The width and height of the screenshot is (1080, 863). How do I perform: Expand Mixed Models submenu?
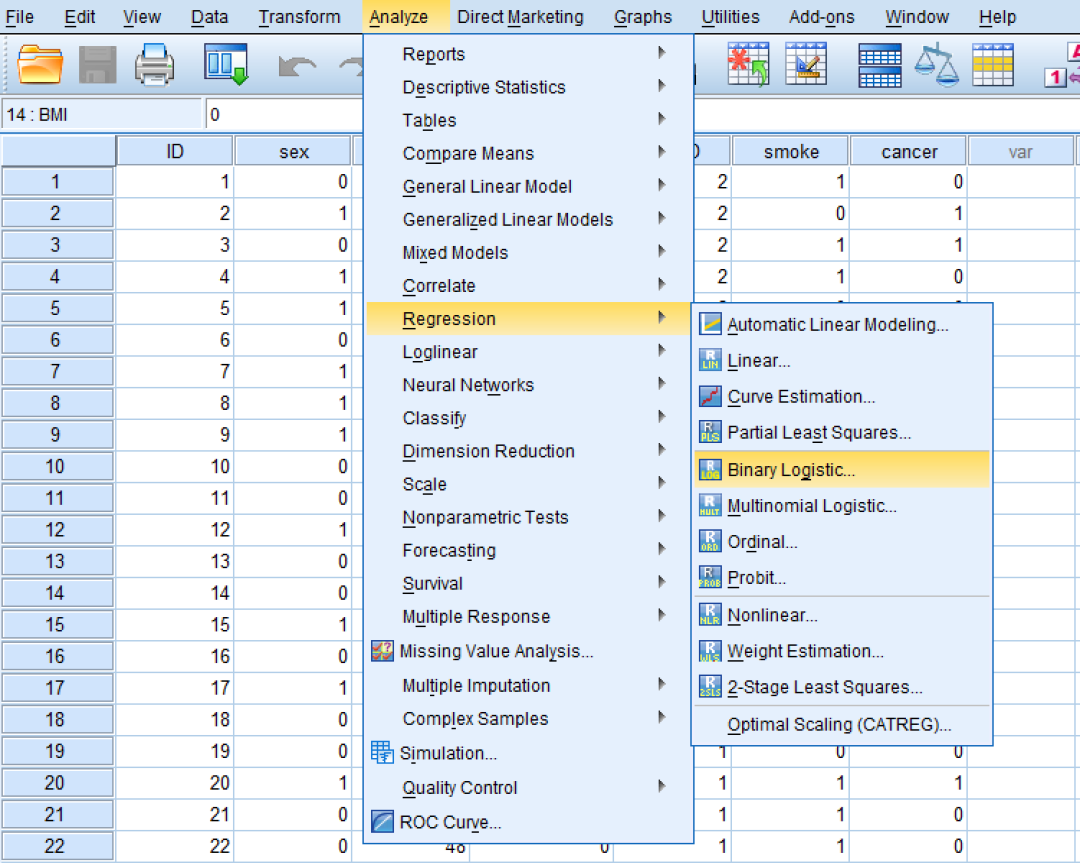click(x=528, y=252)
